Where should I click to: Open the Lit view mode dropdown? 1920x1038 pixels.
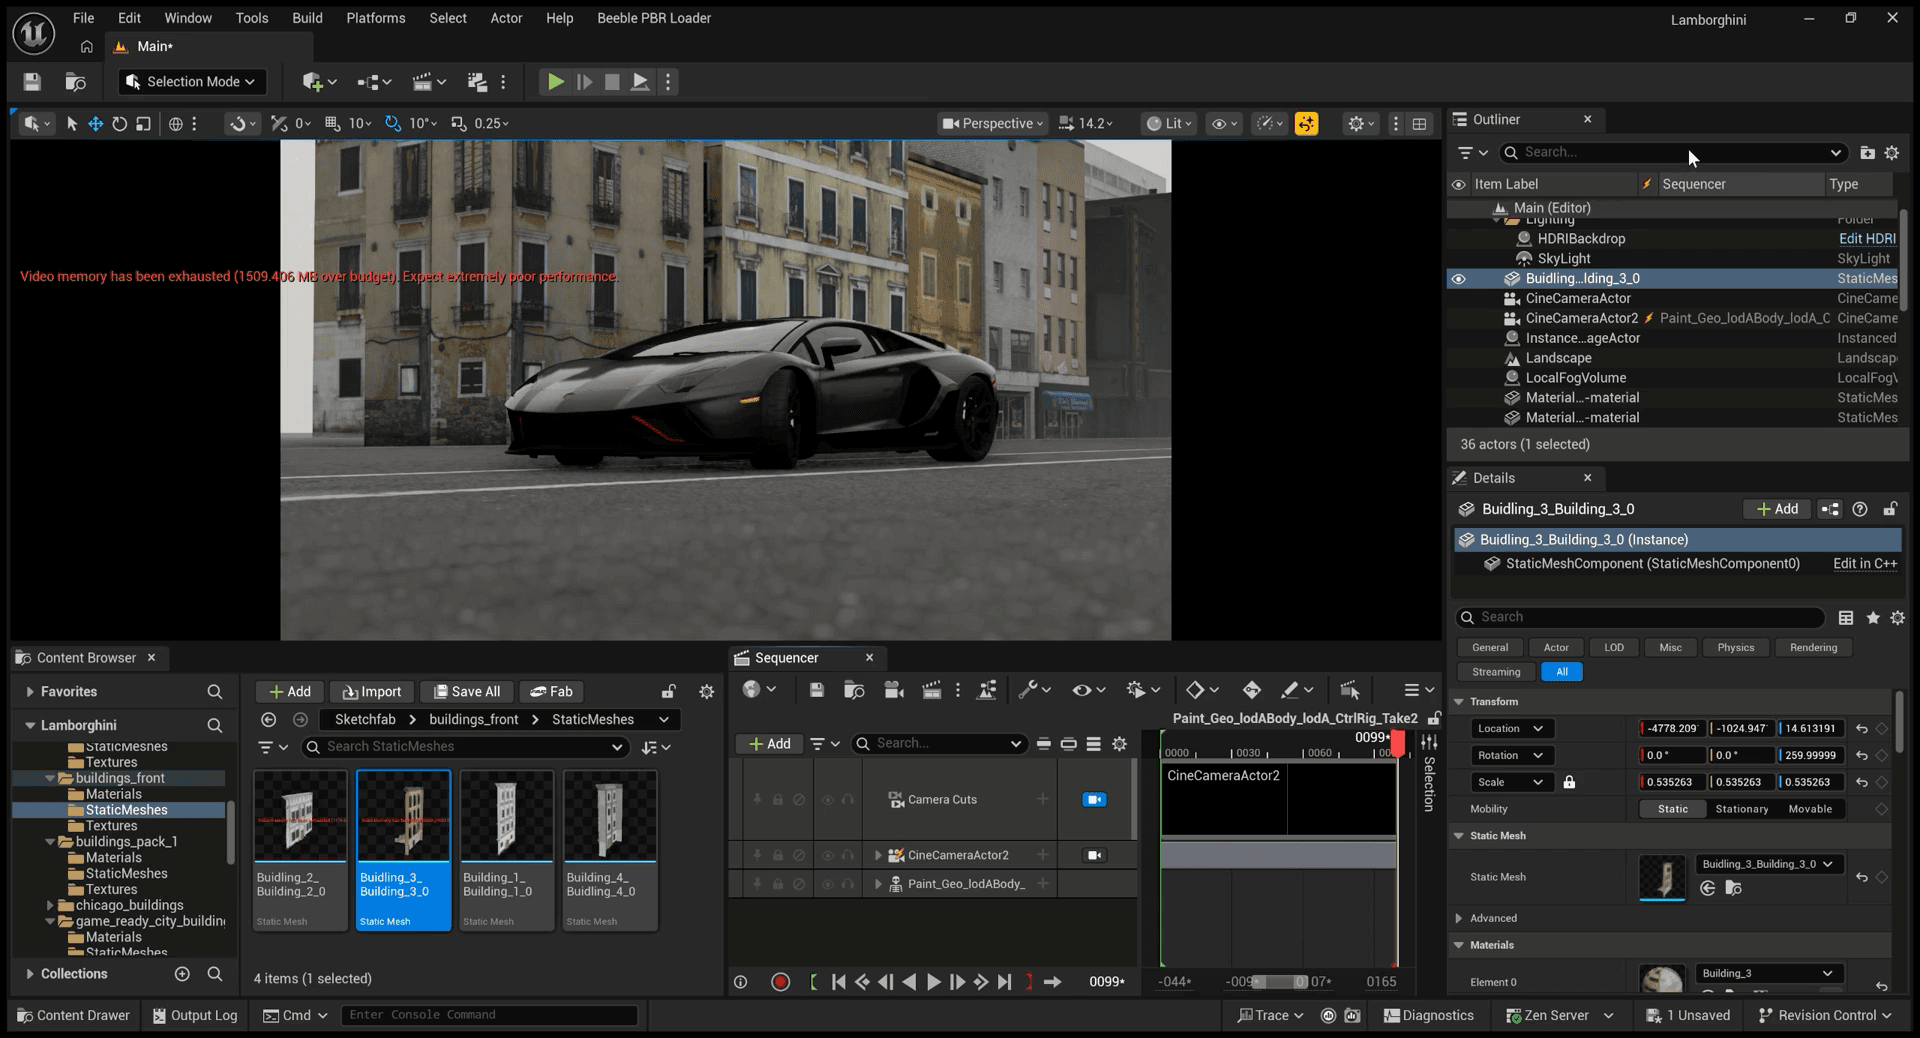coord(1169,124)
